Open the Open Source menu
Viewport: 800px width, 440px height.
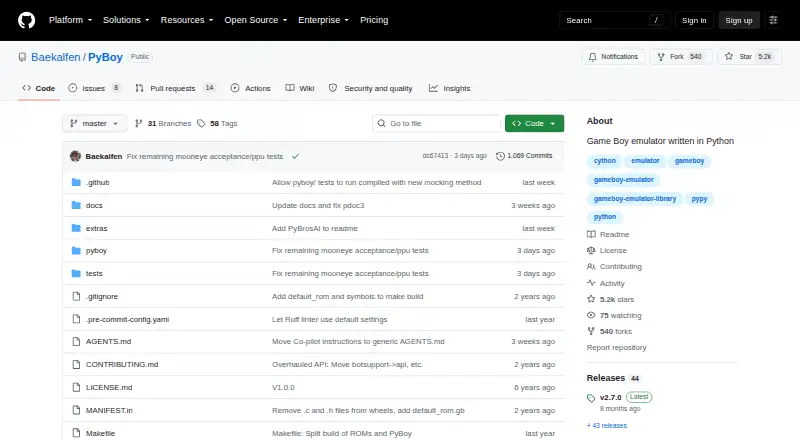(x=256, y=20)
